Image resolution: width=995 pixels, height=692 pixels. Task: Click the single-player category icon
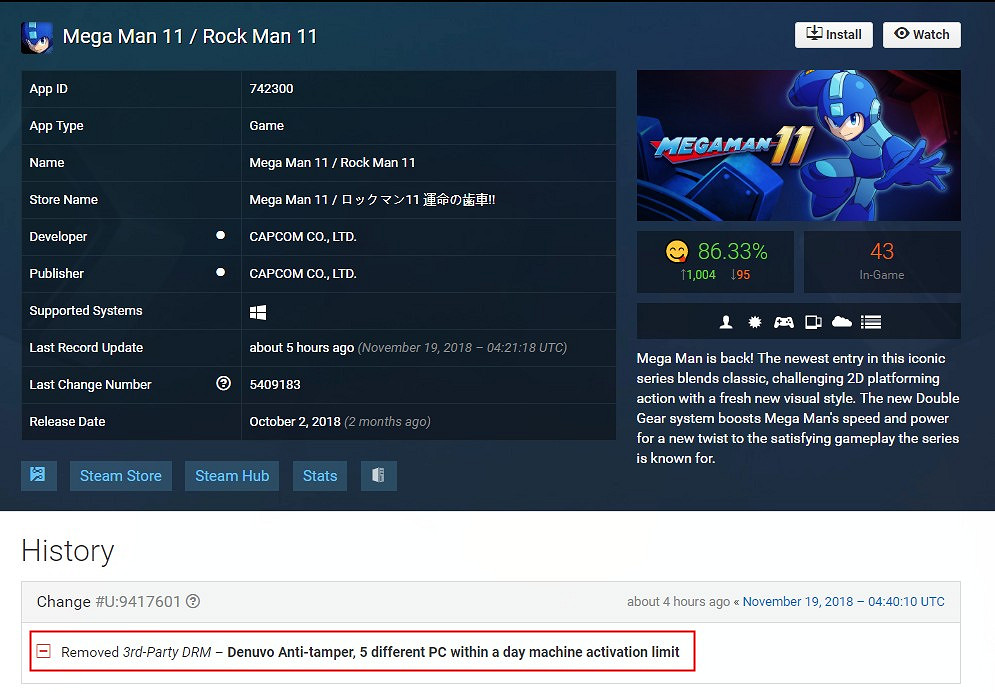click(725, 321)
